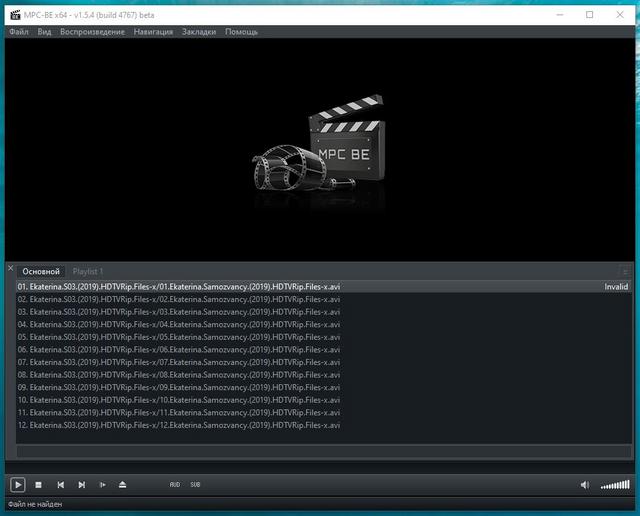640x516 pixels.
Task: Switch to the Основной playlist tab
Action: pos(41,271)
